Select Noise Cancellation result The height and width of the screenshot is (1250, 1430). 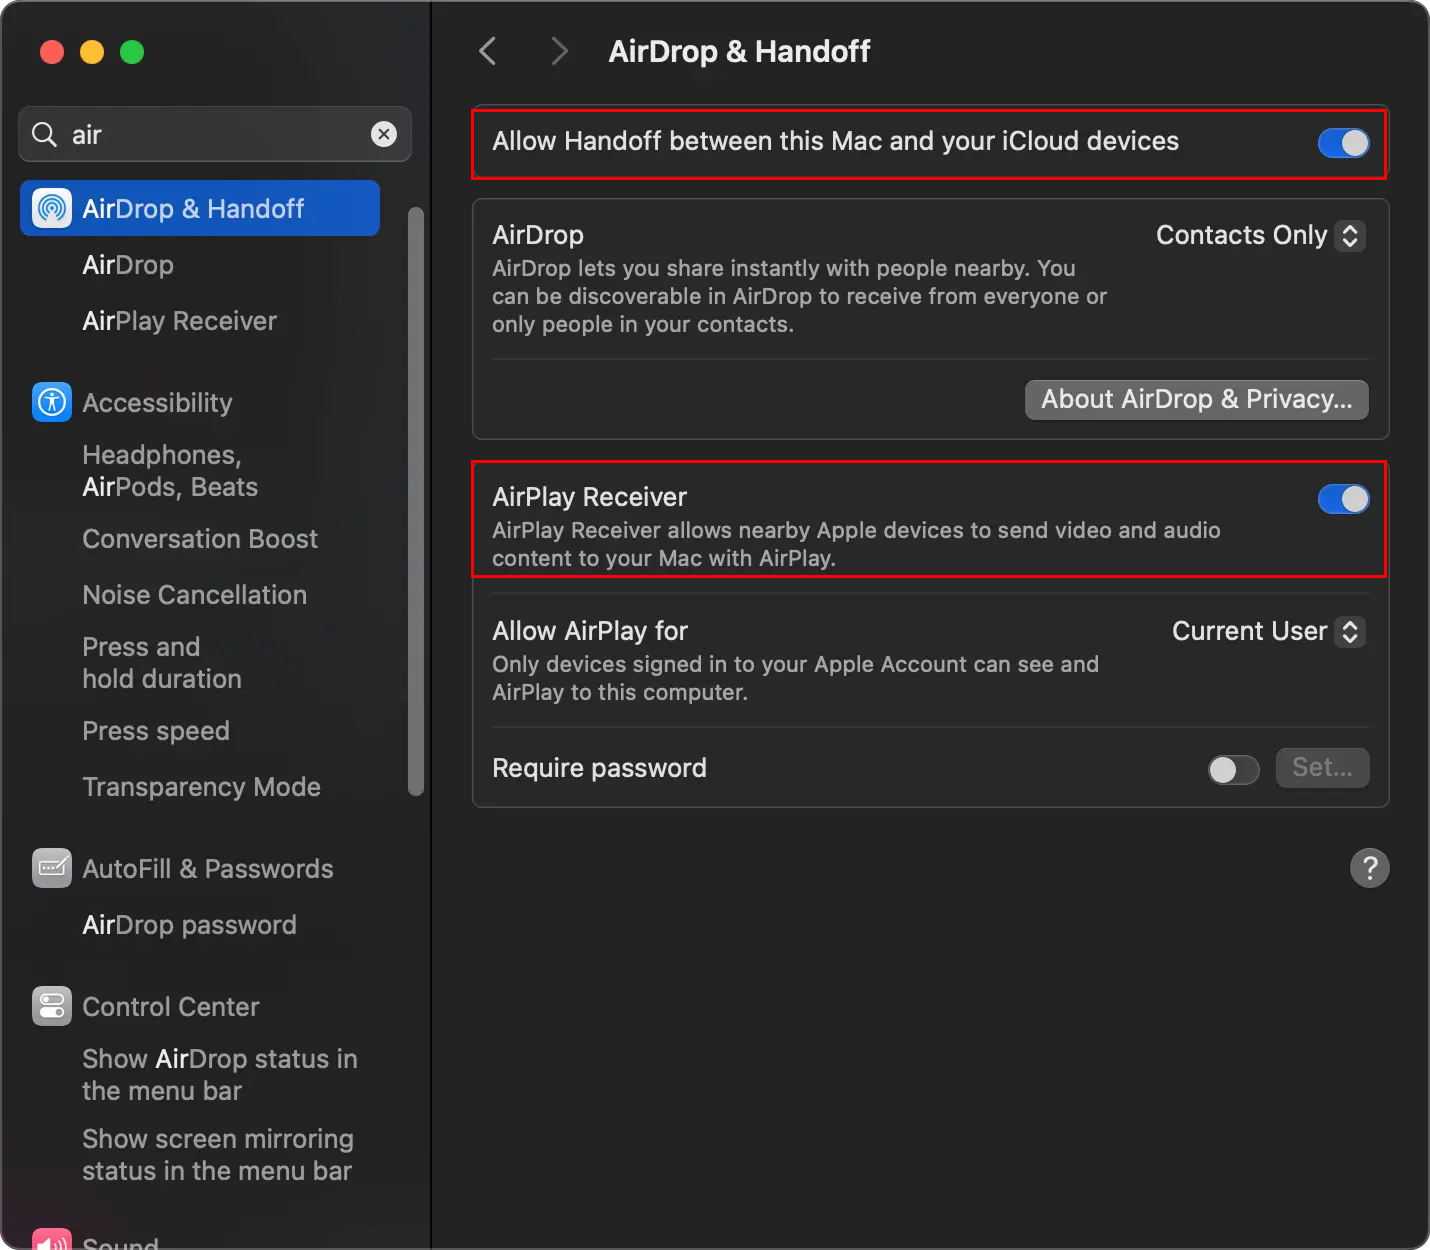point(195,595)
